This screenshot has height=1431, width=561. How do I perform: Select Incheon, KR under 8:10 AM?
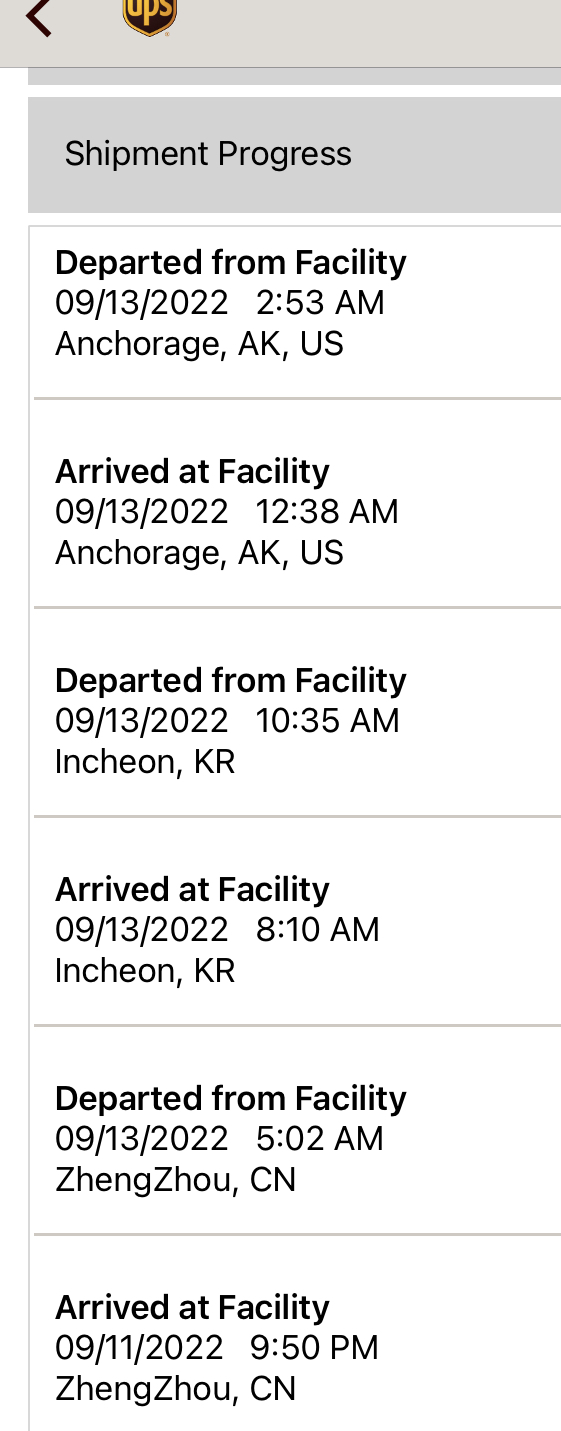tap(145, 971)
